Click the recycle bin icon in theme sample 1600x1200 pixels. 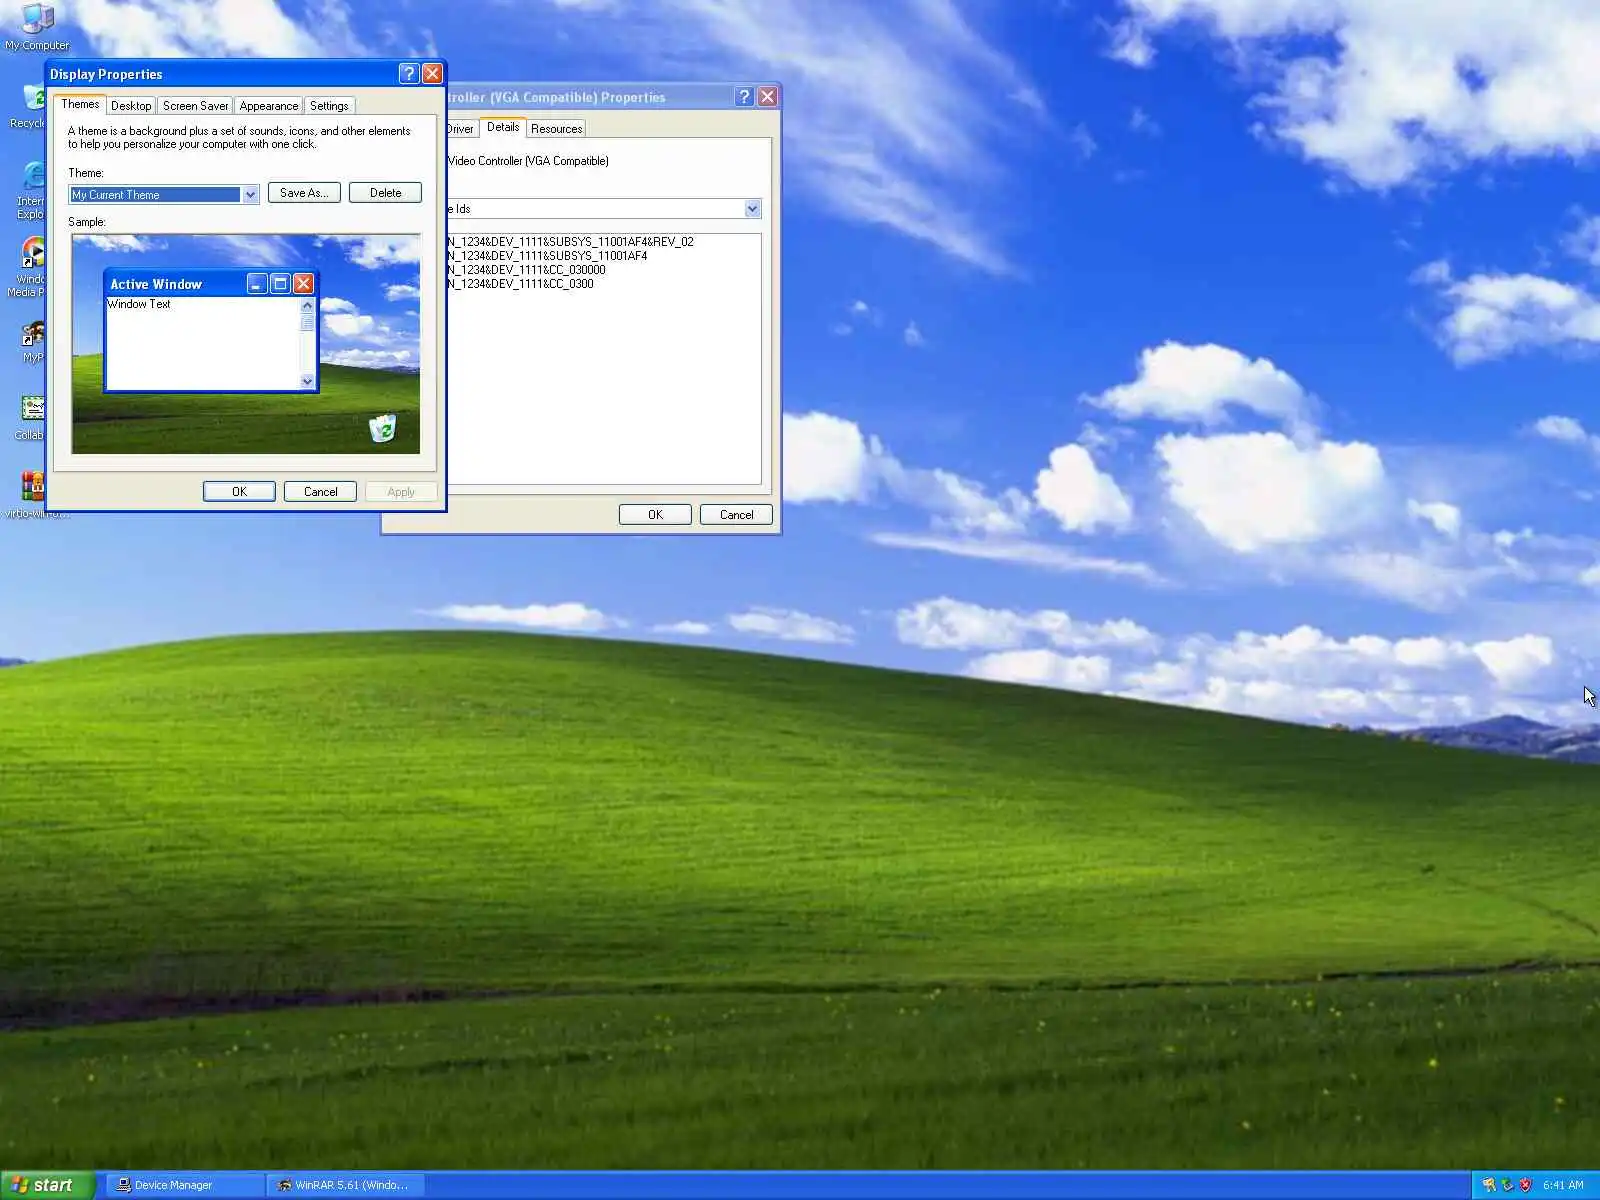[382, 428]
